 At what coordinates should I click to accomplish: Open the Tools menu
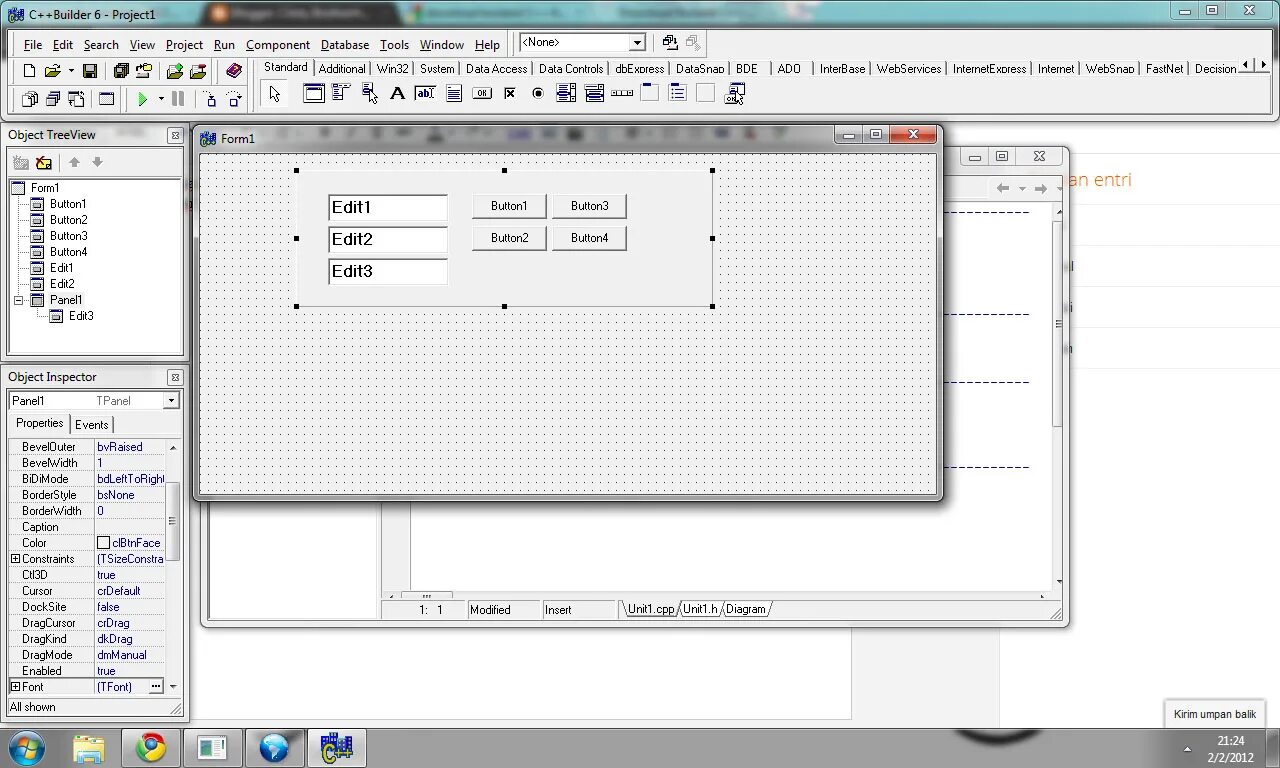394,45
